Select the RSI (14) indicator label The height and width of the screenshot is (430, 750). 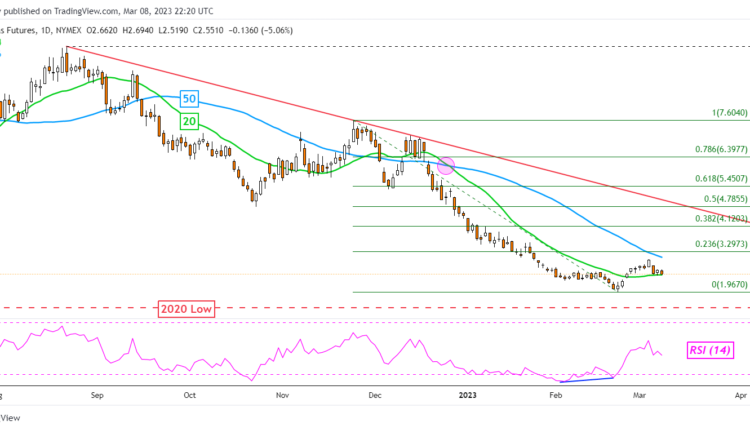pos(712,350)
